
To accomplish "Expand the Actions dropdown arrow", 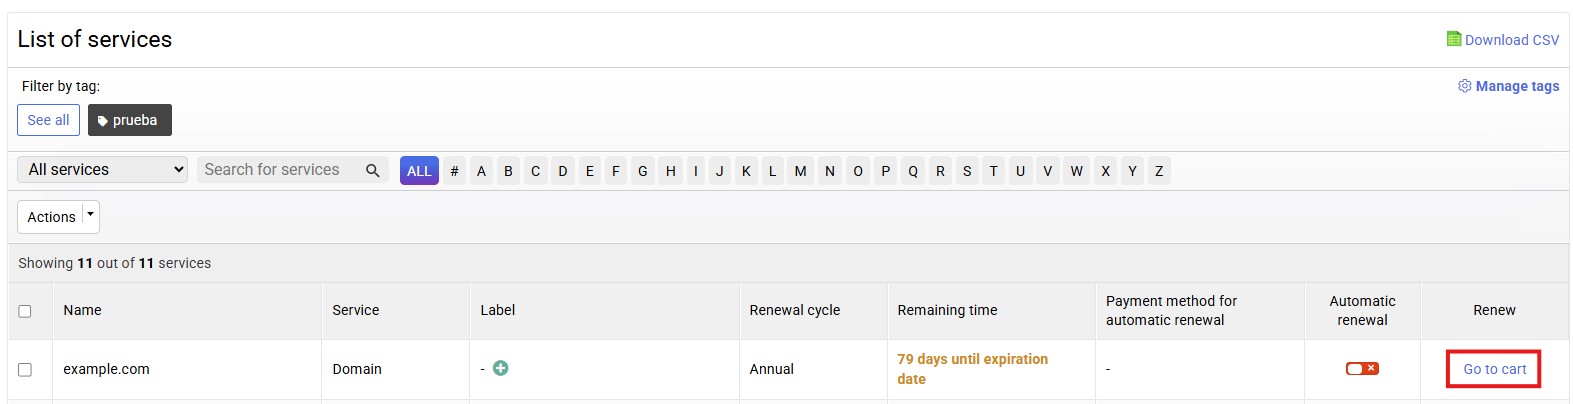I will [91, 216].
